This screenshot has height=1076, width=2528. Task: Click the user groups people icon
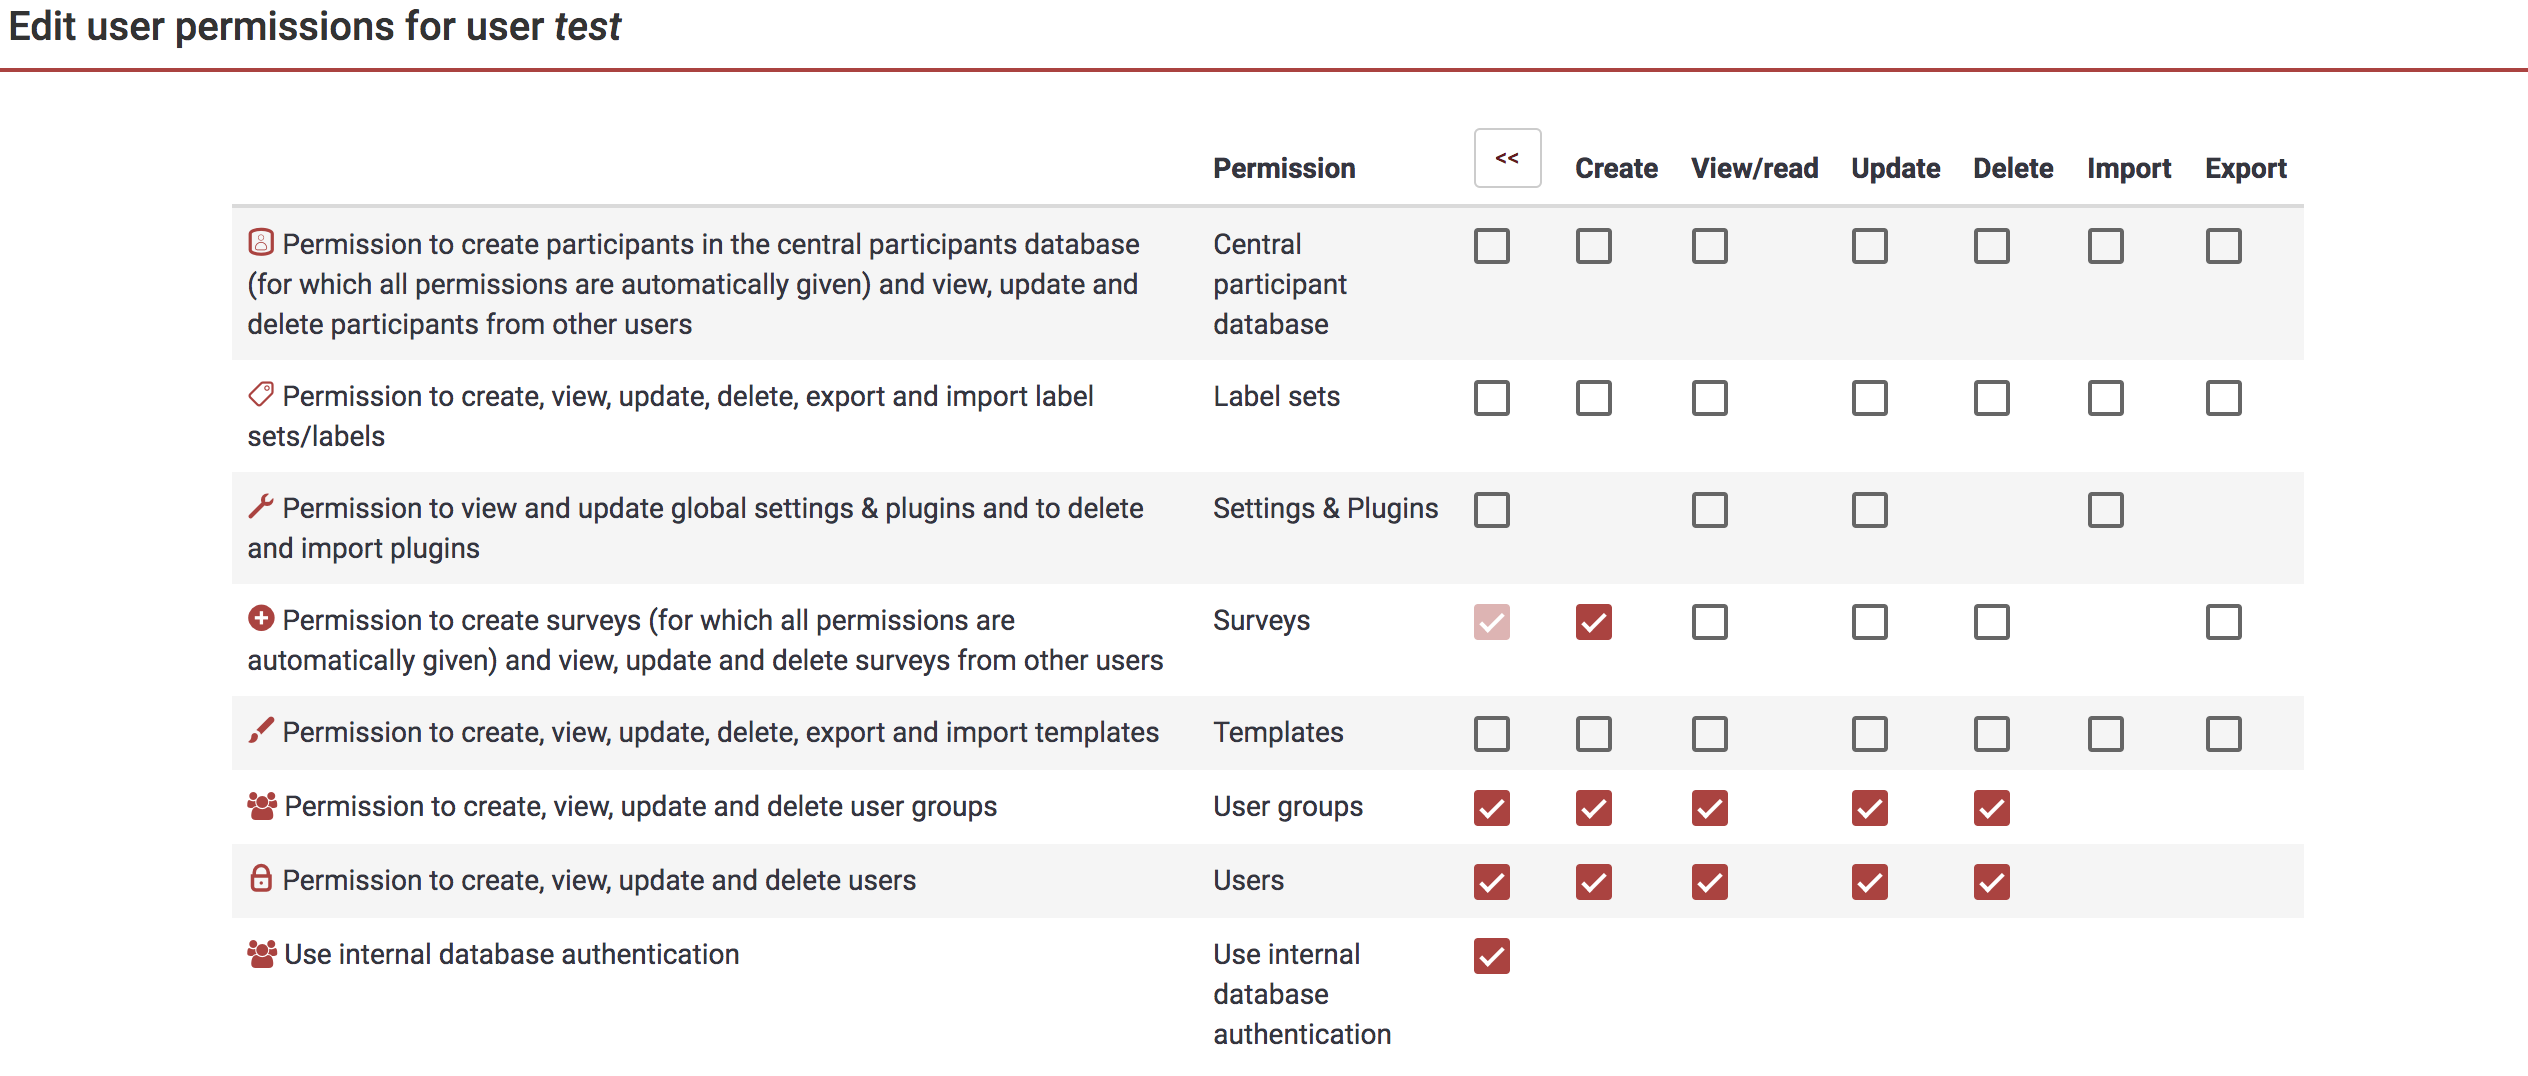(x=262, y=805)
